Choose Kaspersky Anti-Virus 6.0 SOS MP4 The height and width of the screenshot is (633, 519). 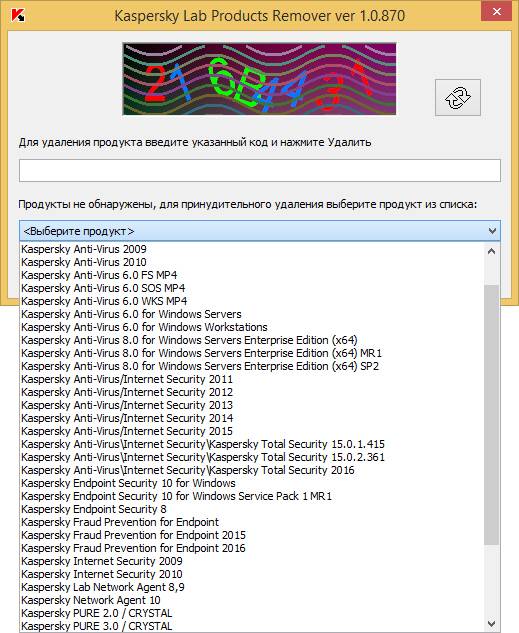252,288
